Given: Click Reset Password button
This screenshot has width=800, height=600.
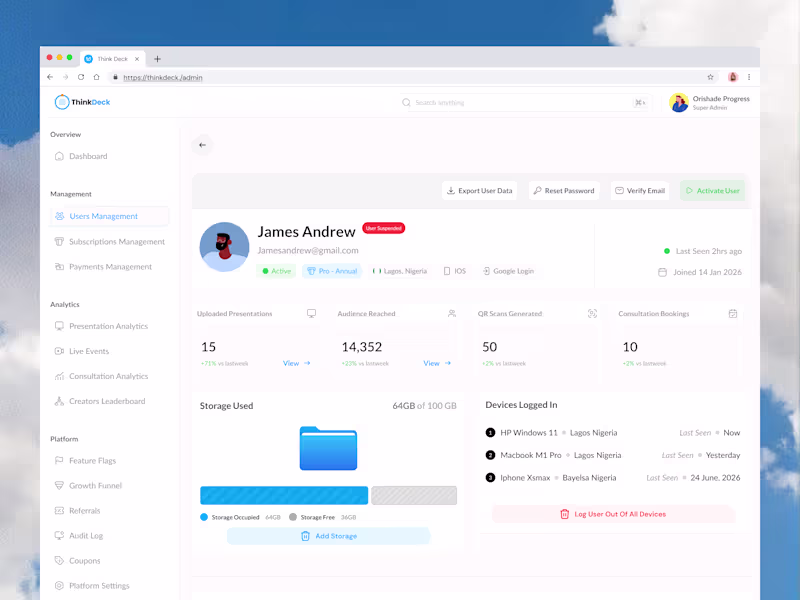Looking at the screenshot, I should pyautogui.click(x=564, y=191).
